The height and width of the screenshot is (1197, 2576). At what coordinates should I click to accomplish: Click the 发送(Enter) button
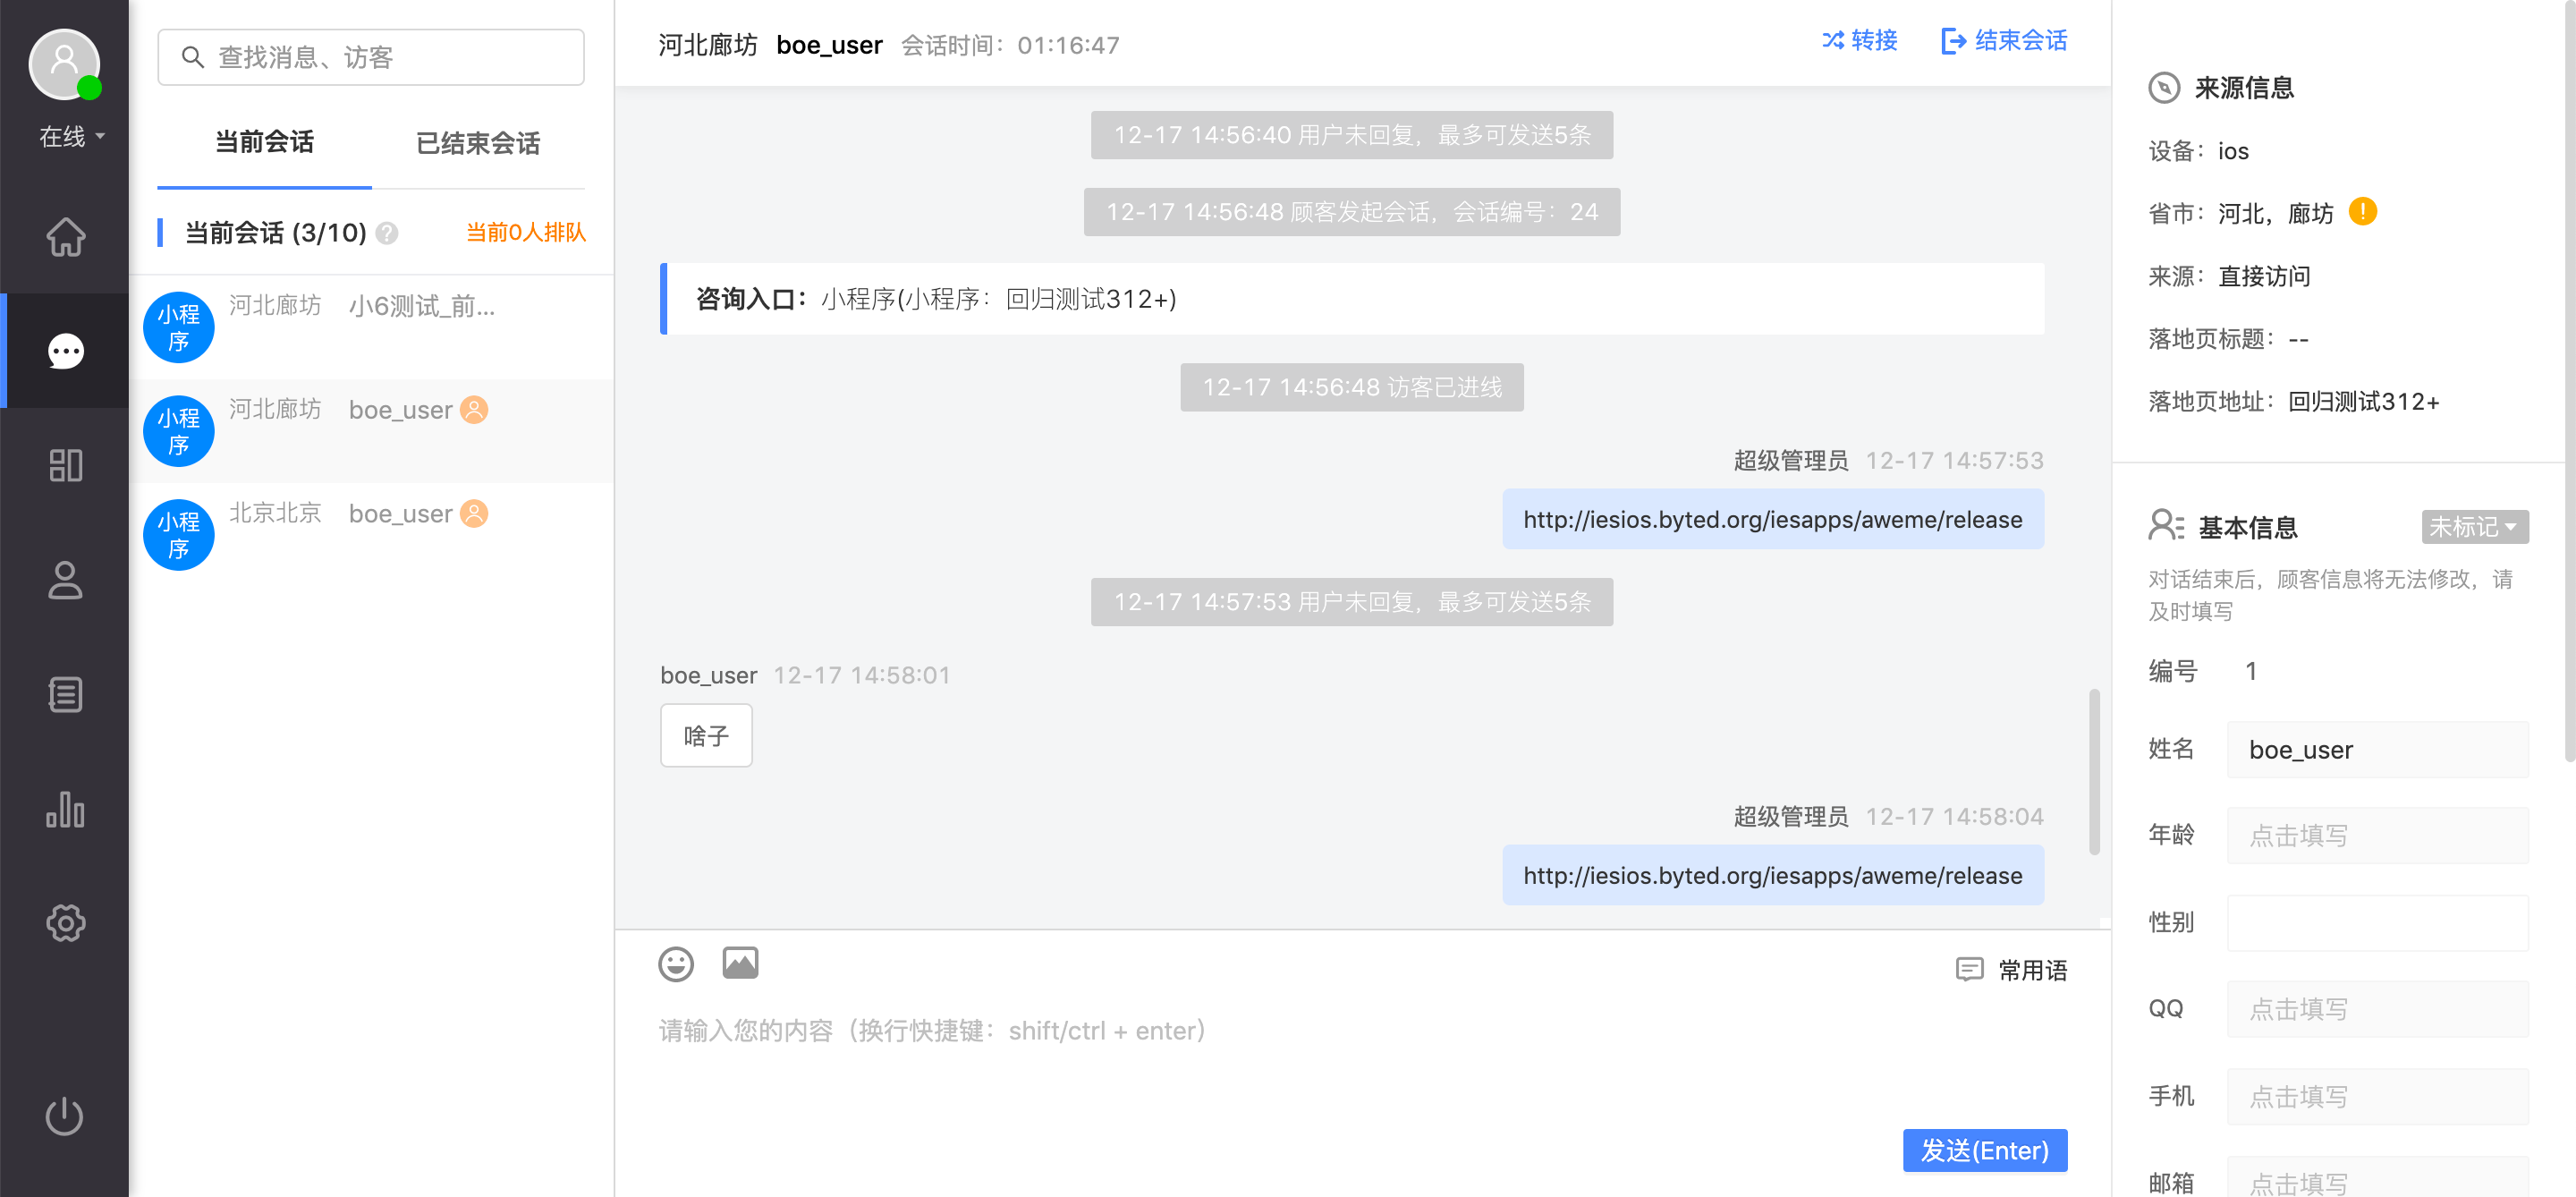(1984, 1151)
